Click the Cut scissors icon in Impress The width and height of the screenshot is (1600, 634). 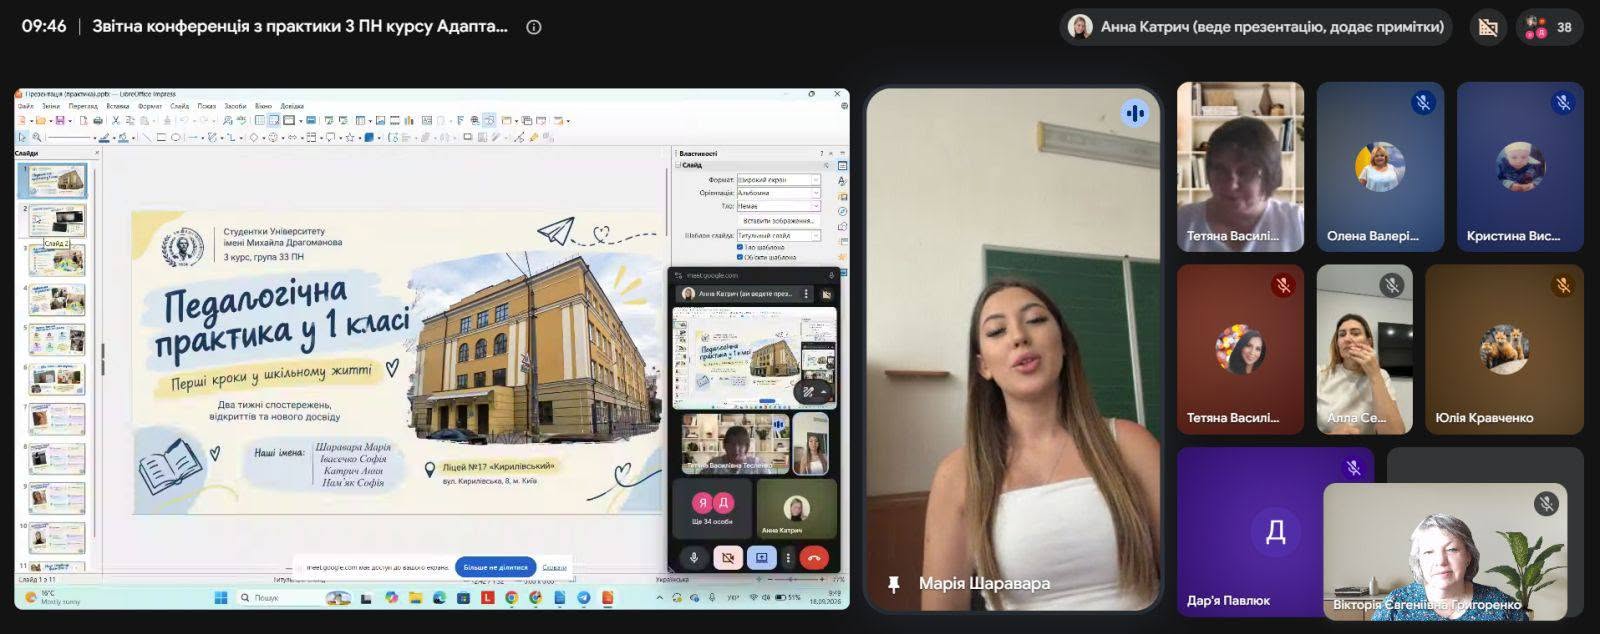click(116, 121)
